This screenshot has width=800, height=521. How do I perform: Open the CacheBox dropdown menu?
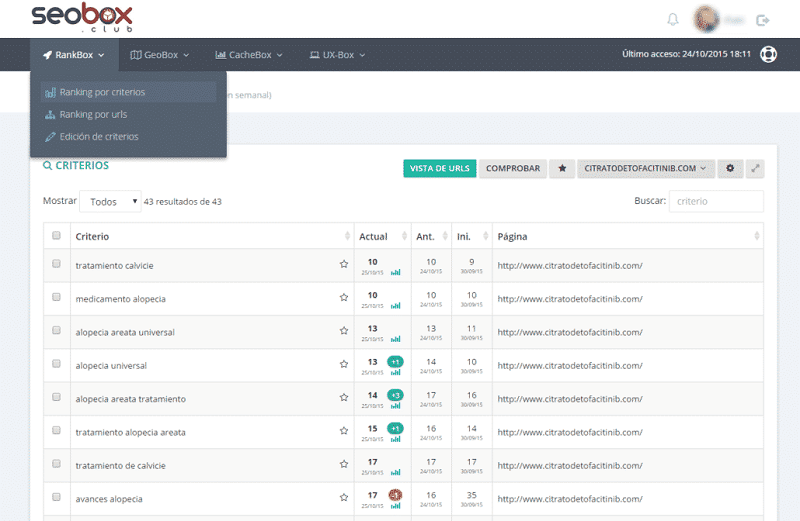(x=249, y=55)
